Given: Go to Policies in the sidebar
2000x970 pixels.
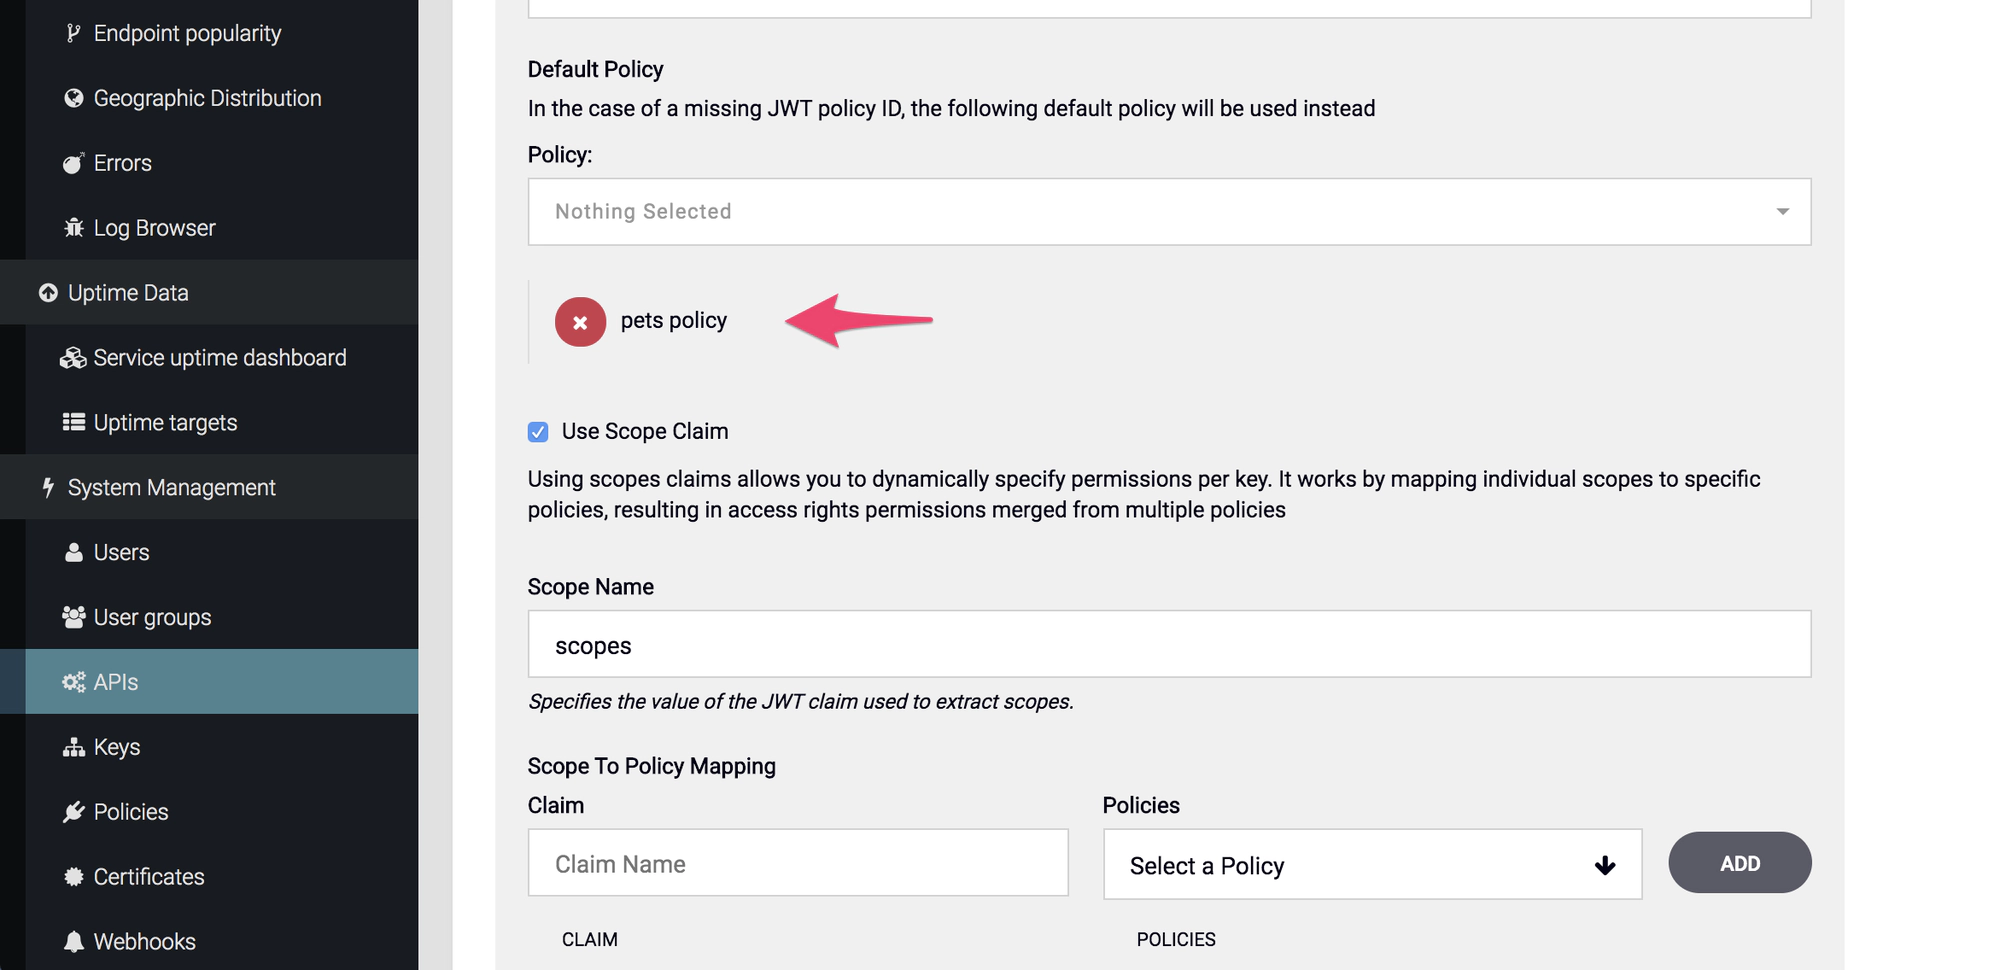Looking at the screenshot, I should point(130,812).
